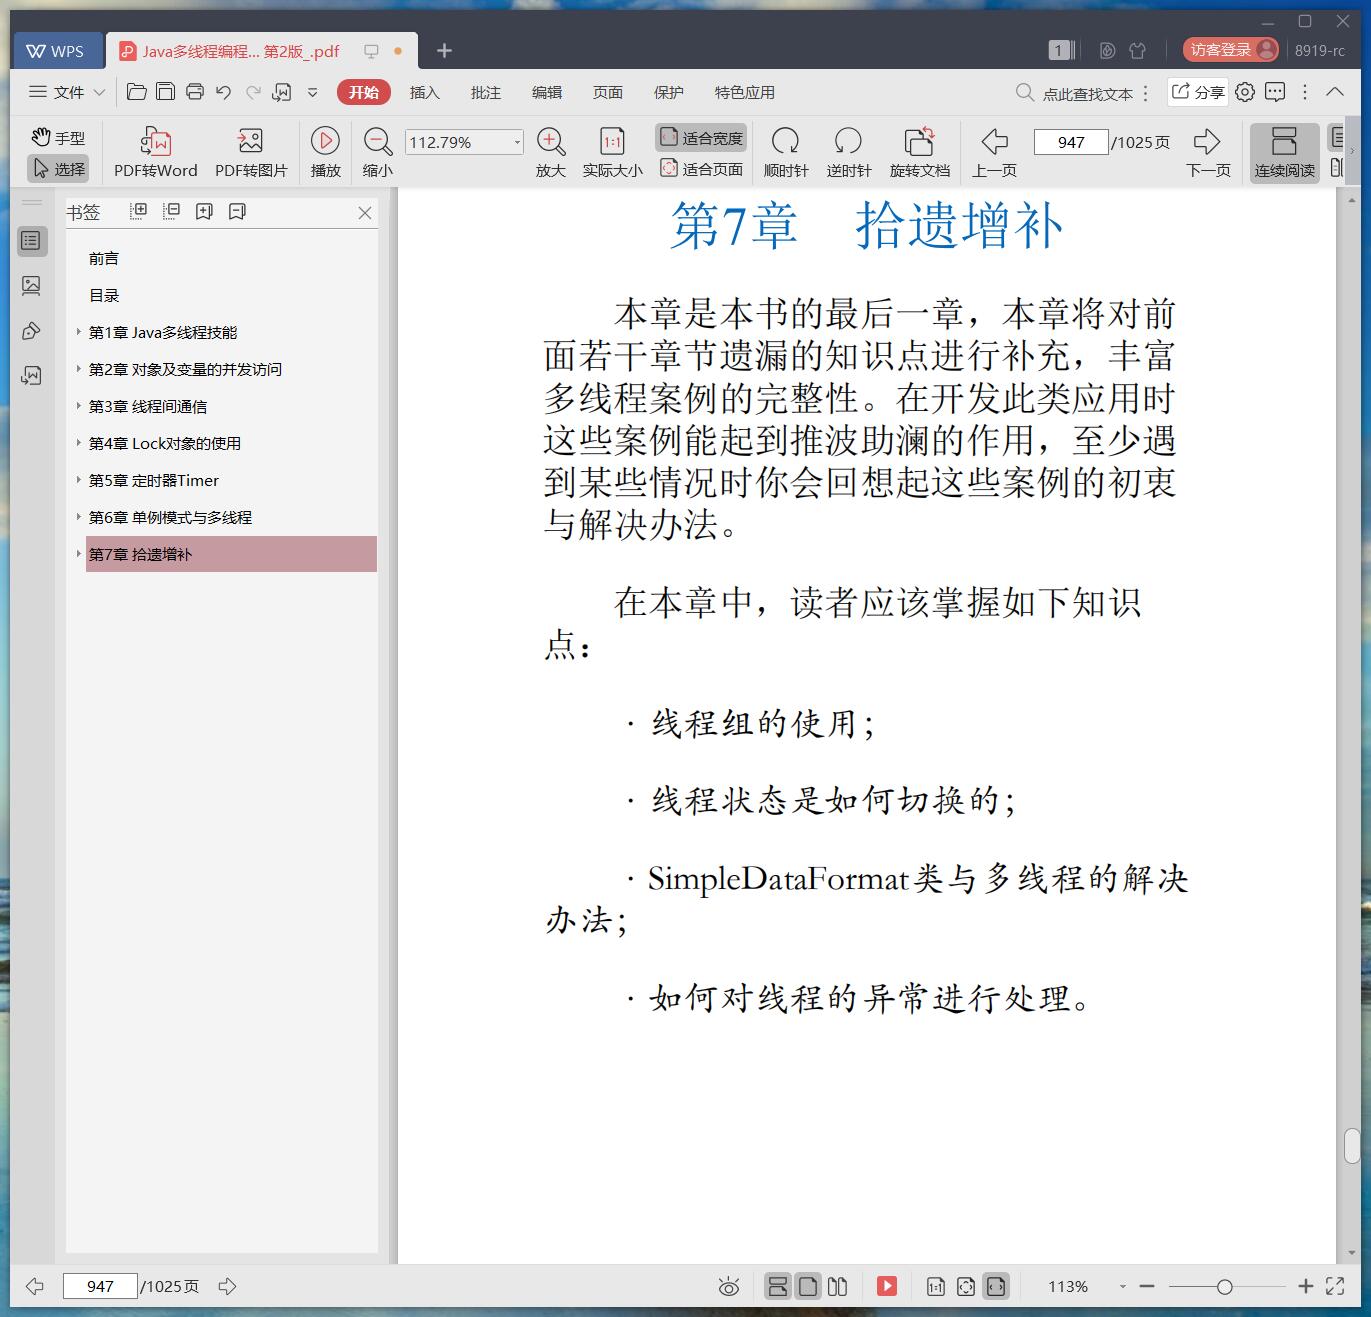Open the outline/bookmark sidebar panel icon

(31, 241)
